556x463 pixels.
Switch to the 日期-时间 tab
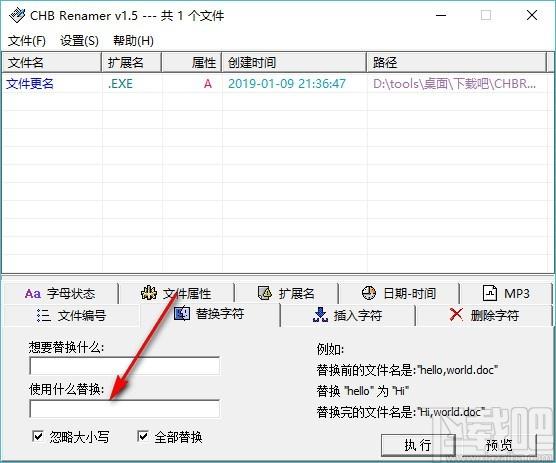pyautogui.click(x=399, y=294)
